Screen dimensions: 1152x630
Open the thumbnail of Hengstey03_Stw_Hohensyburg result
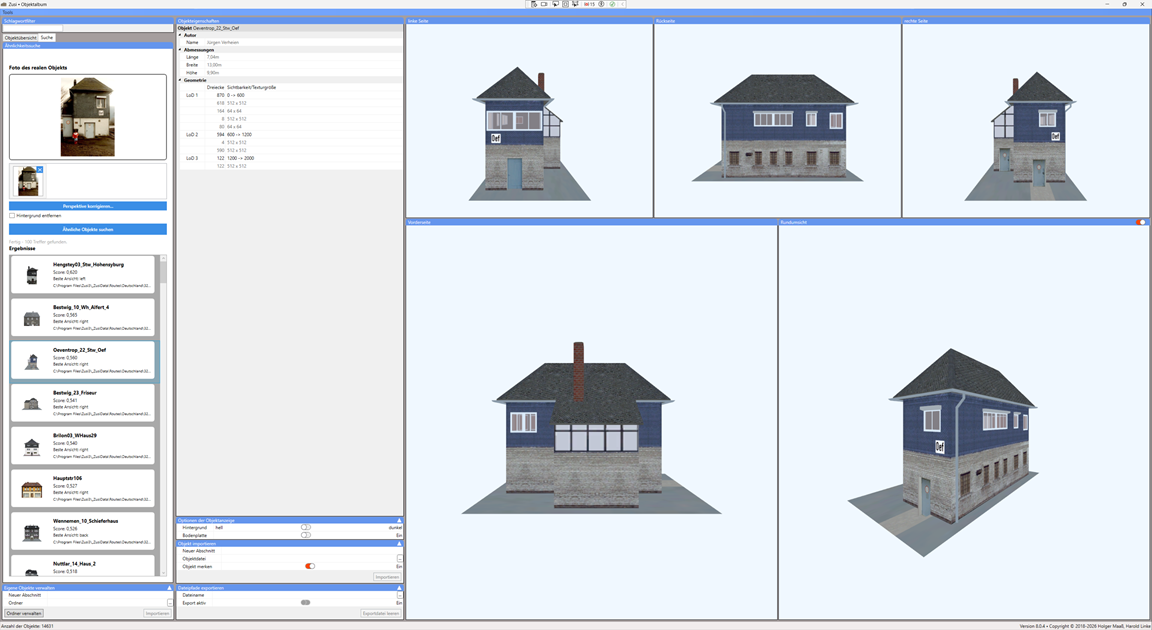pyautogui.click(x=32, y=275)
